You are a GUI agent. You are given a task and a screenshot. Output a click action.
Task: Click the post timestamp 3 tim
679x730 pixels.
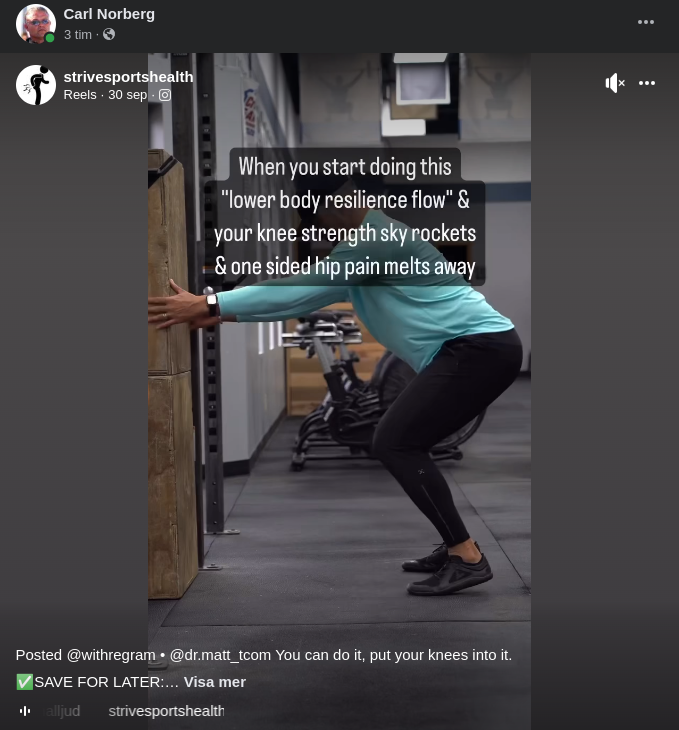[x=77, y=34]
